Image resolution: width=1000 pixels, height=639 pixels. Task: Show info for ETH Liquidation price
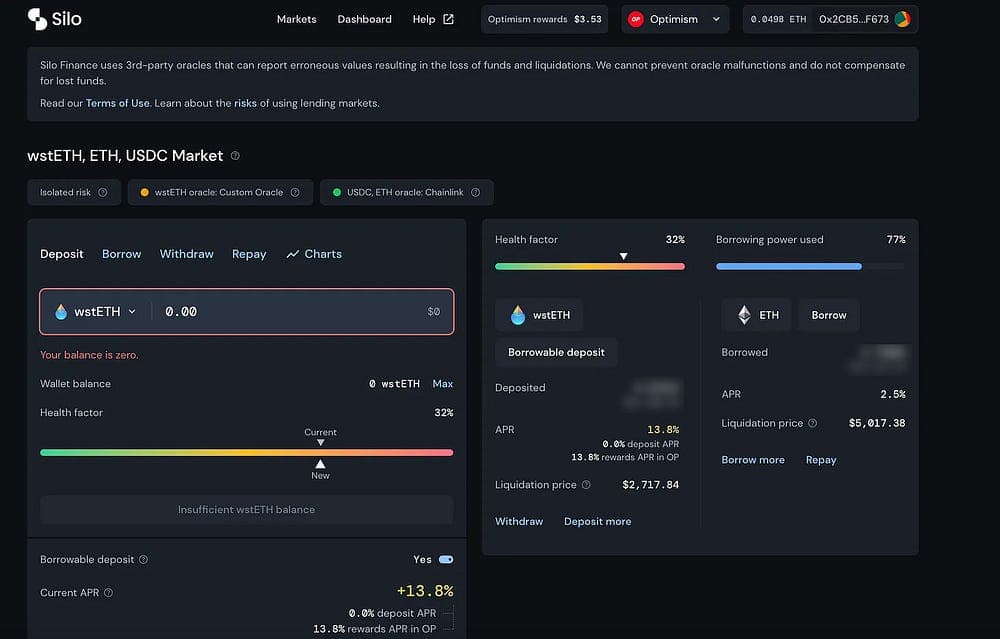(x=812, y=423)
